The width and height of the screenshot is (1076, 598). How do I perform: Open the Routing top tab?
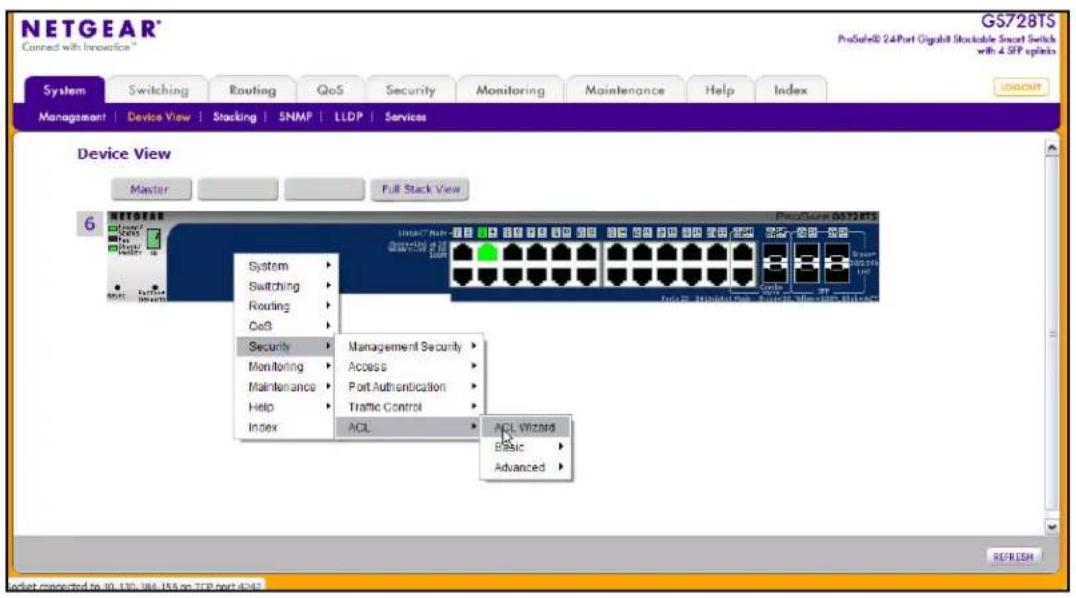pyautogui.click(x=253, y=90)
